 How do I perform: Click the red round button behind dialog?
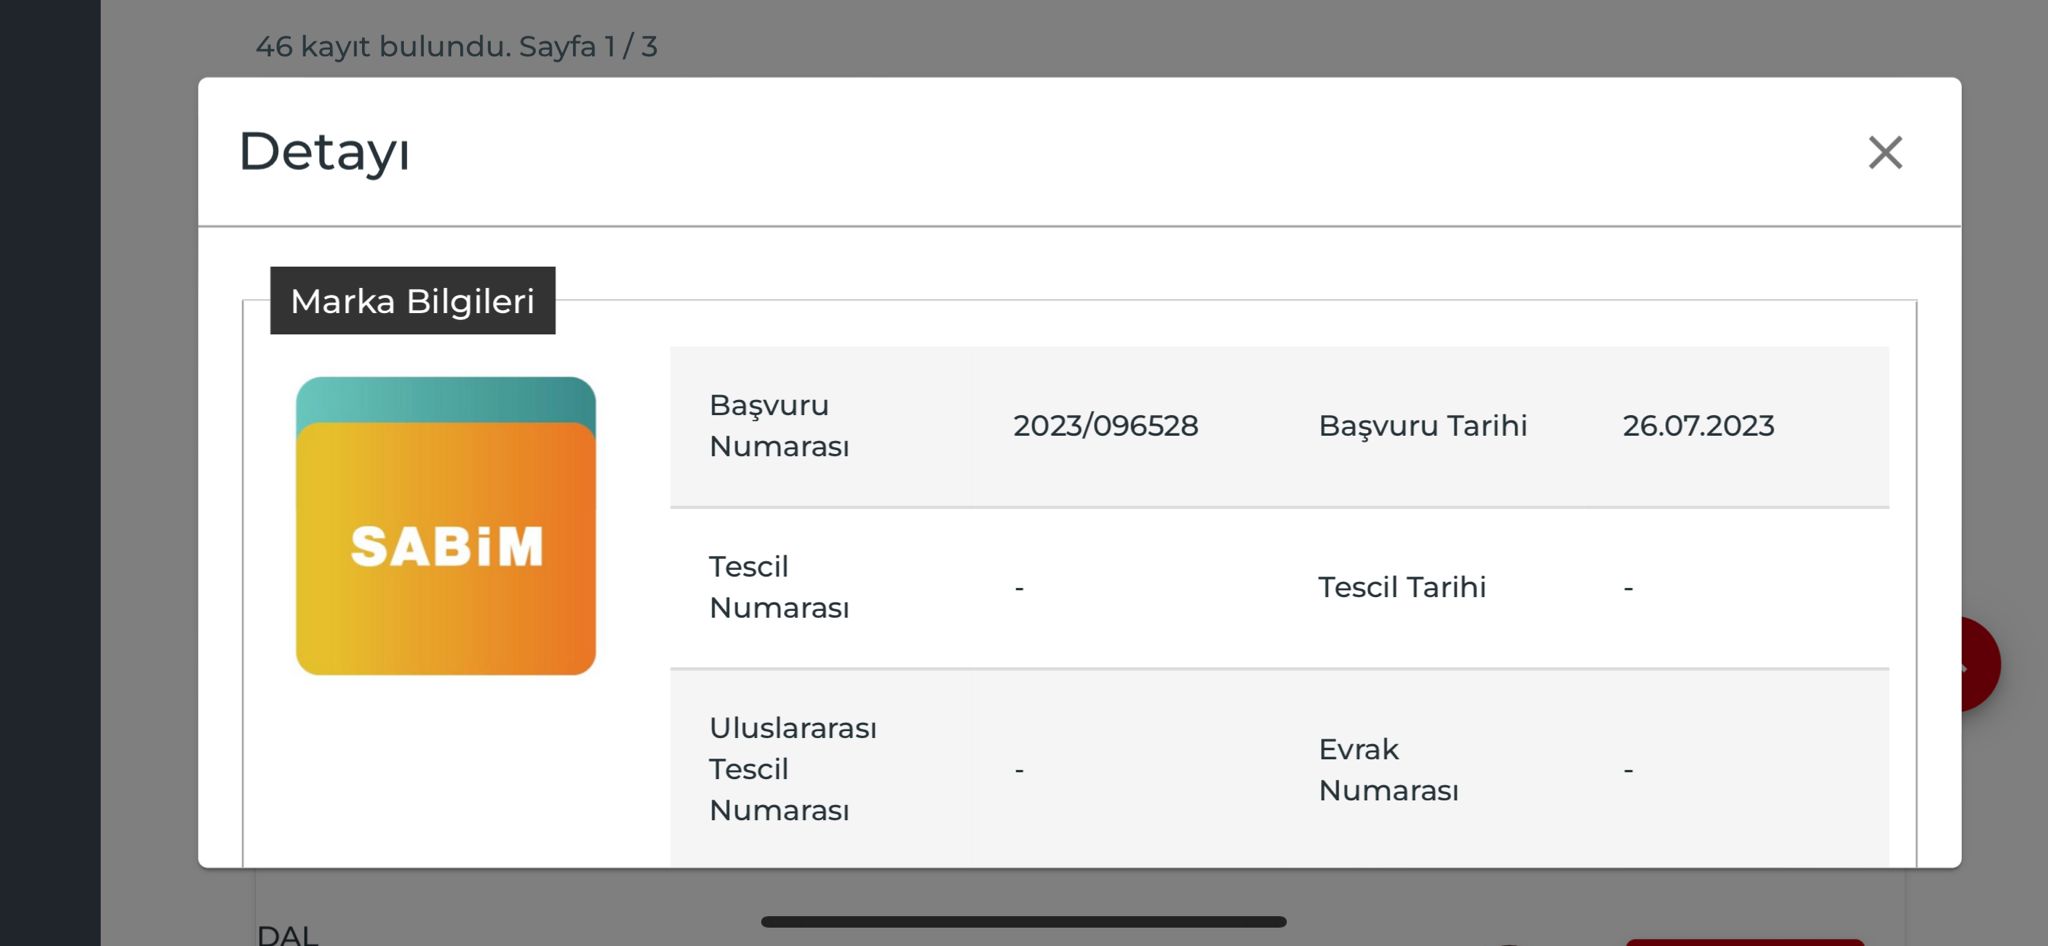1981,665
